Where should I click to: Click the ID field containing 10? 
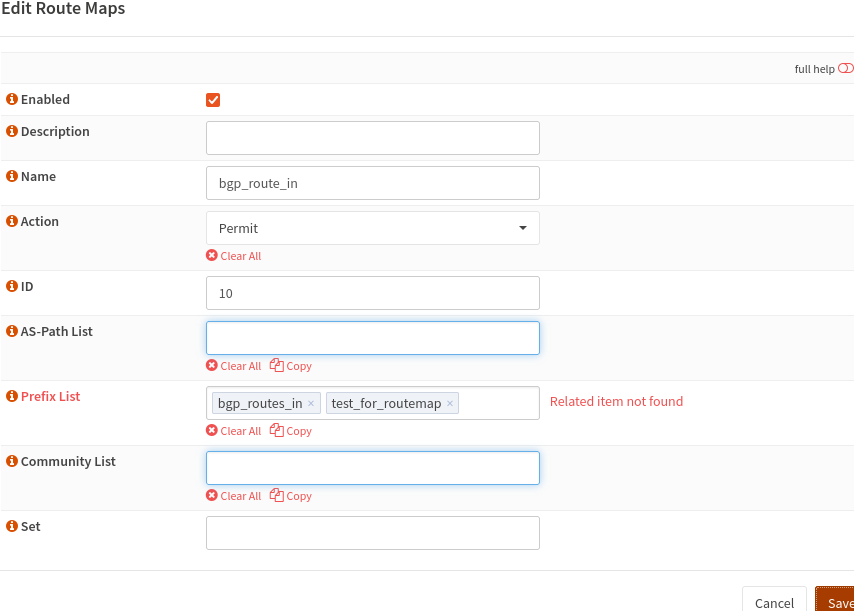click(x=373, y=293)
